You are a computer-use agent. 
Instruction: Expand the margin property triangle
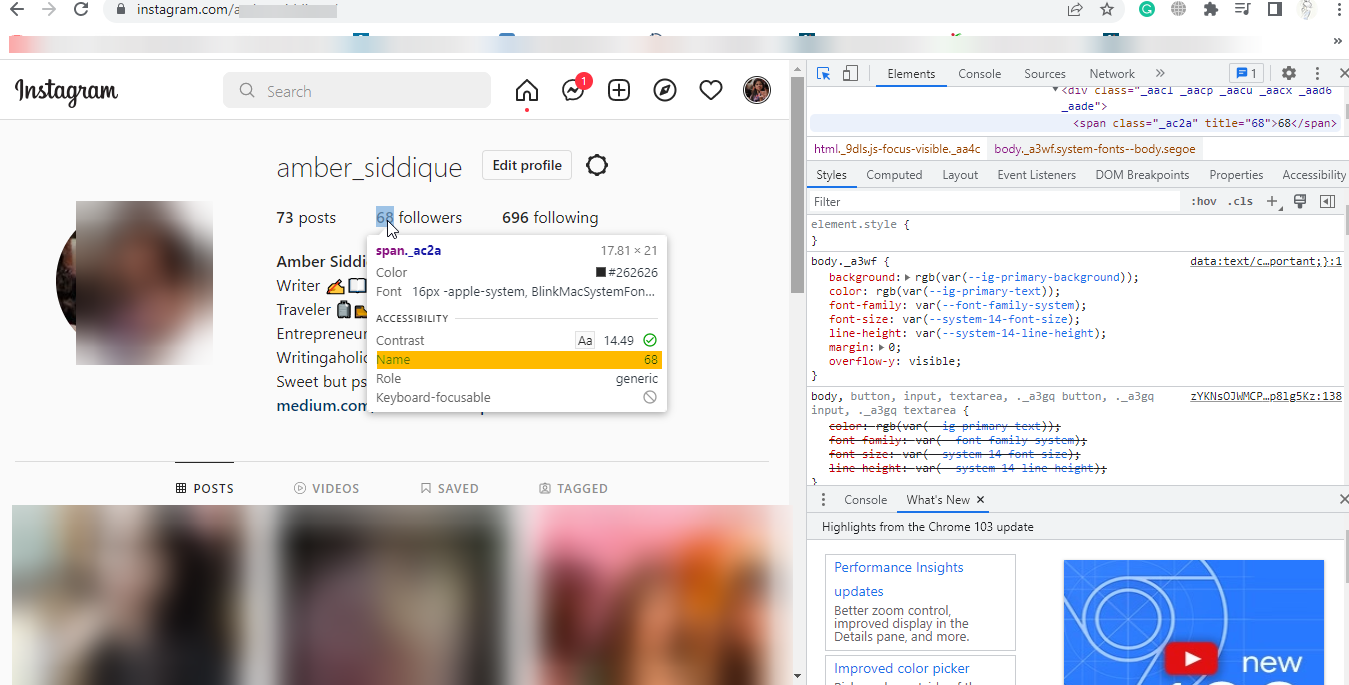click(x=879, y=348)
